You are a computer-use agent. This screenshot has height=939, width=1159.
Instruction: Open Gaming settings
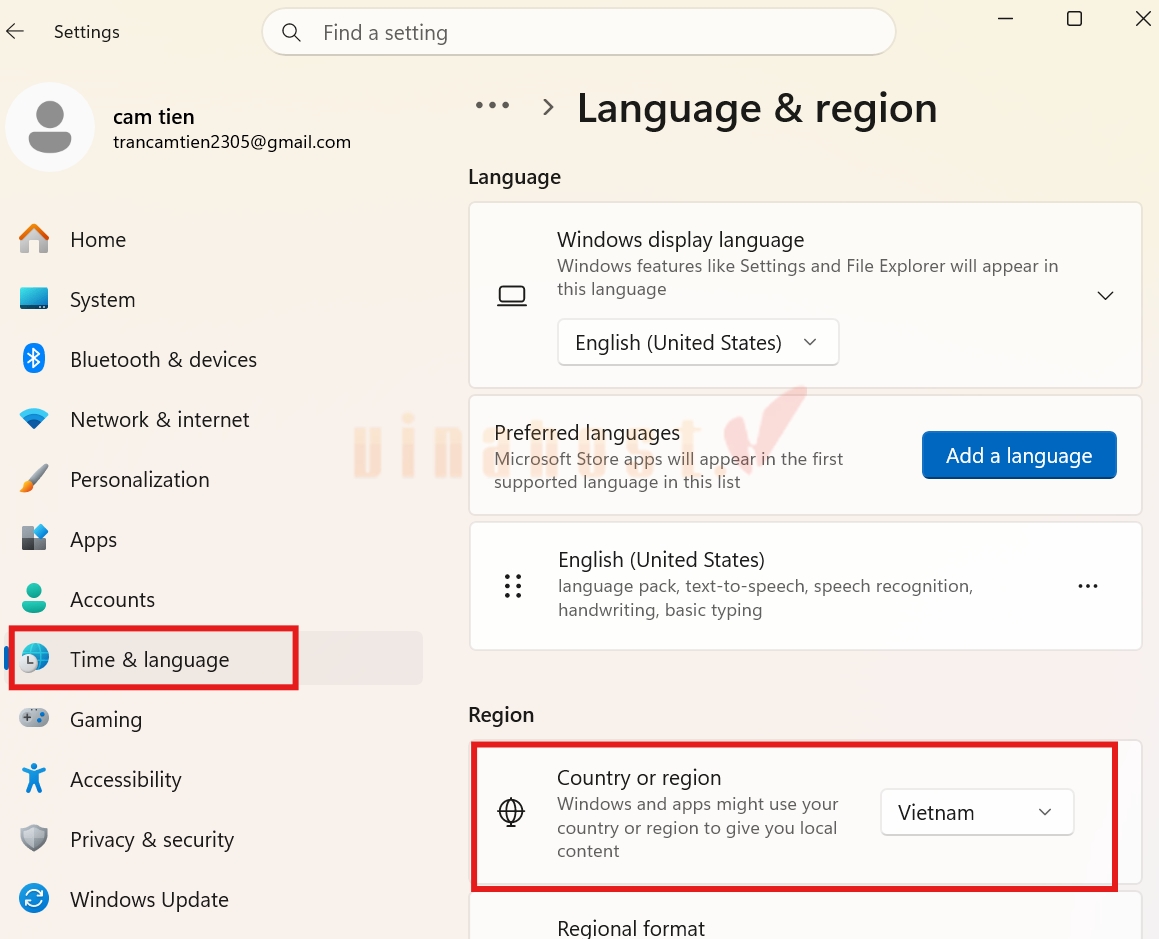(x=216, y=719)
